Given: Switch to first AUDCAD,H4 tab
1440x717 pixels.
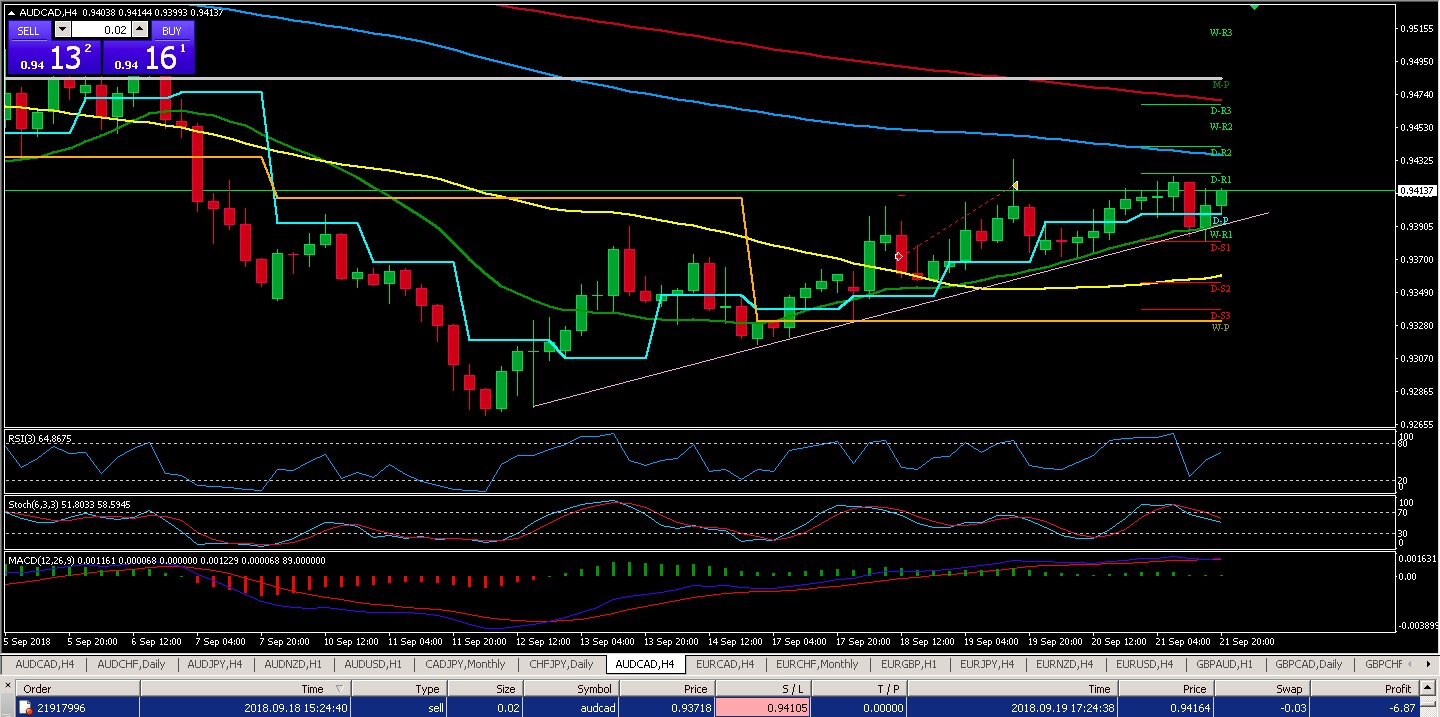Looking at the screenshot, I should click(x=45, y=664).
